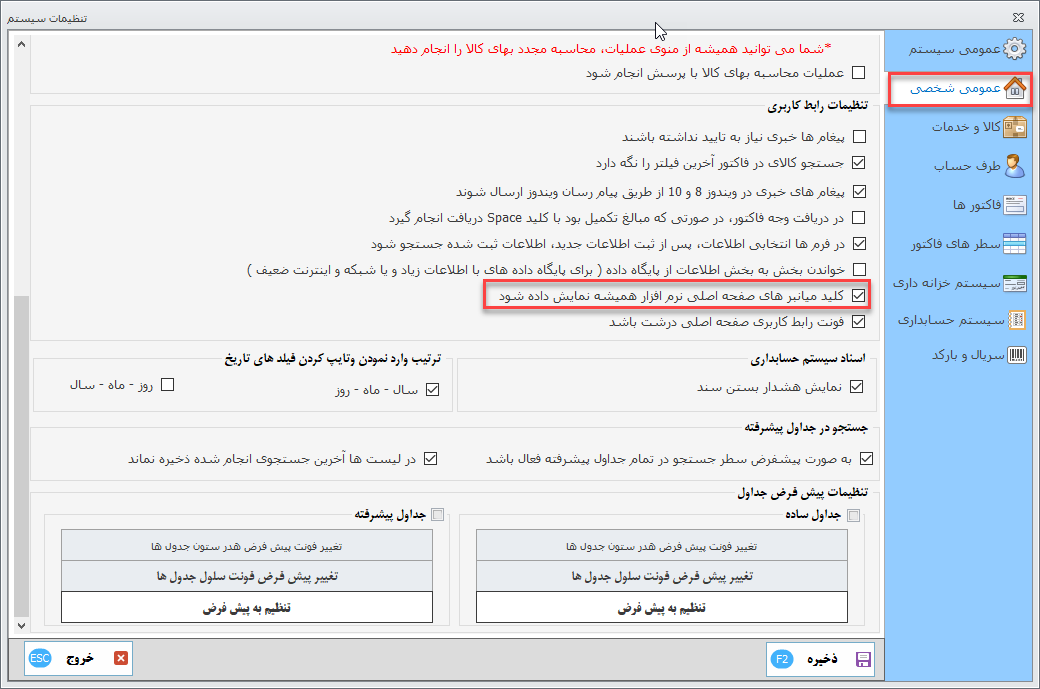1040x689 pixels.
Task: Select the table icon for سطر های فاکتور
Action: 1014,244
